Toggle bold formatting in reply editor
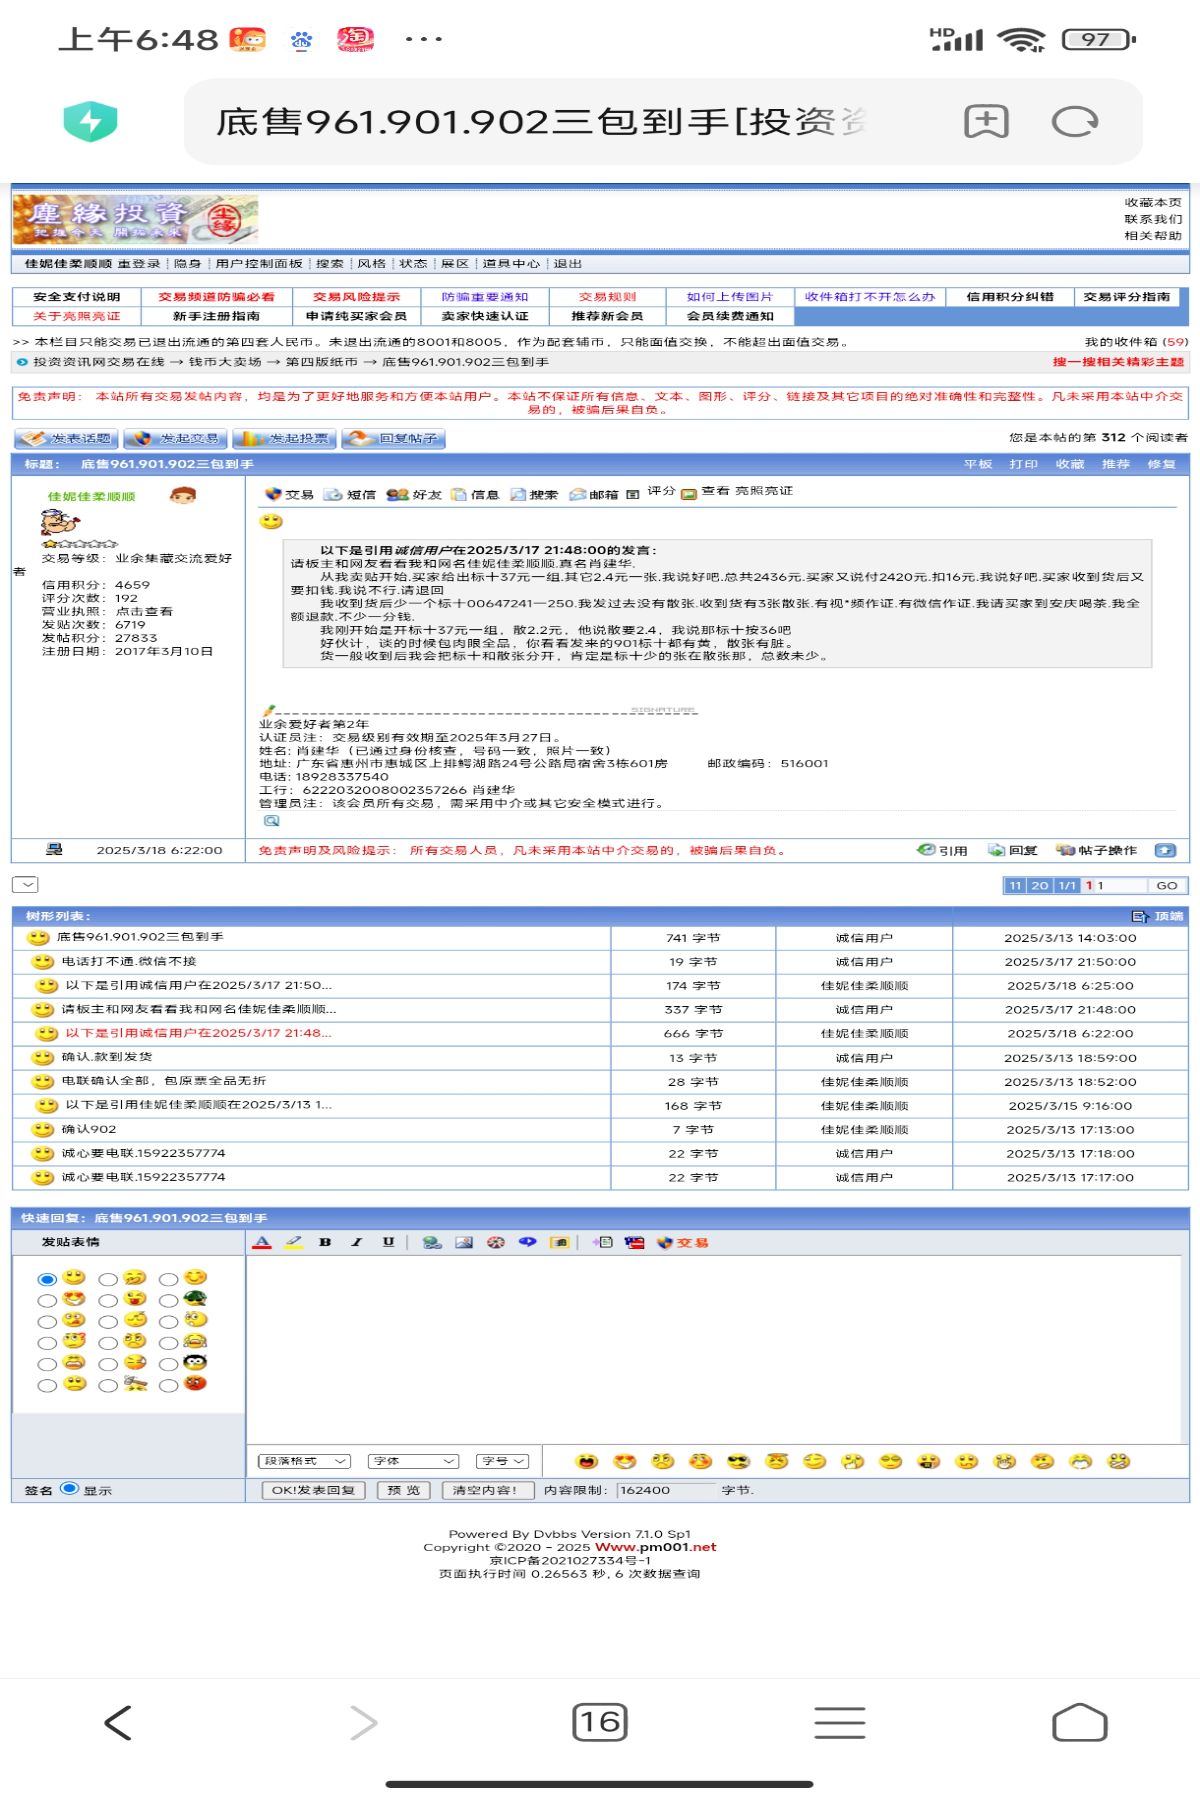 325,1242
